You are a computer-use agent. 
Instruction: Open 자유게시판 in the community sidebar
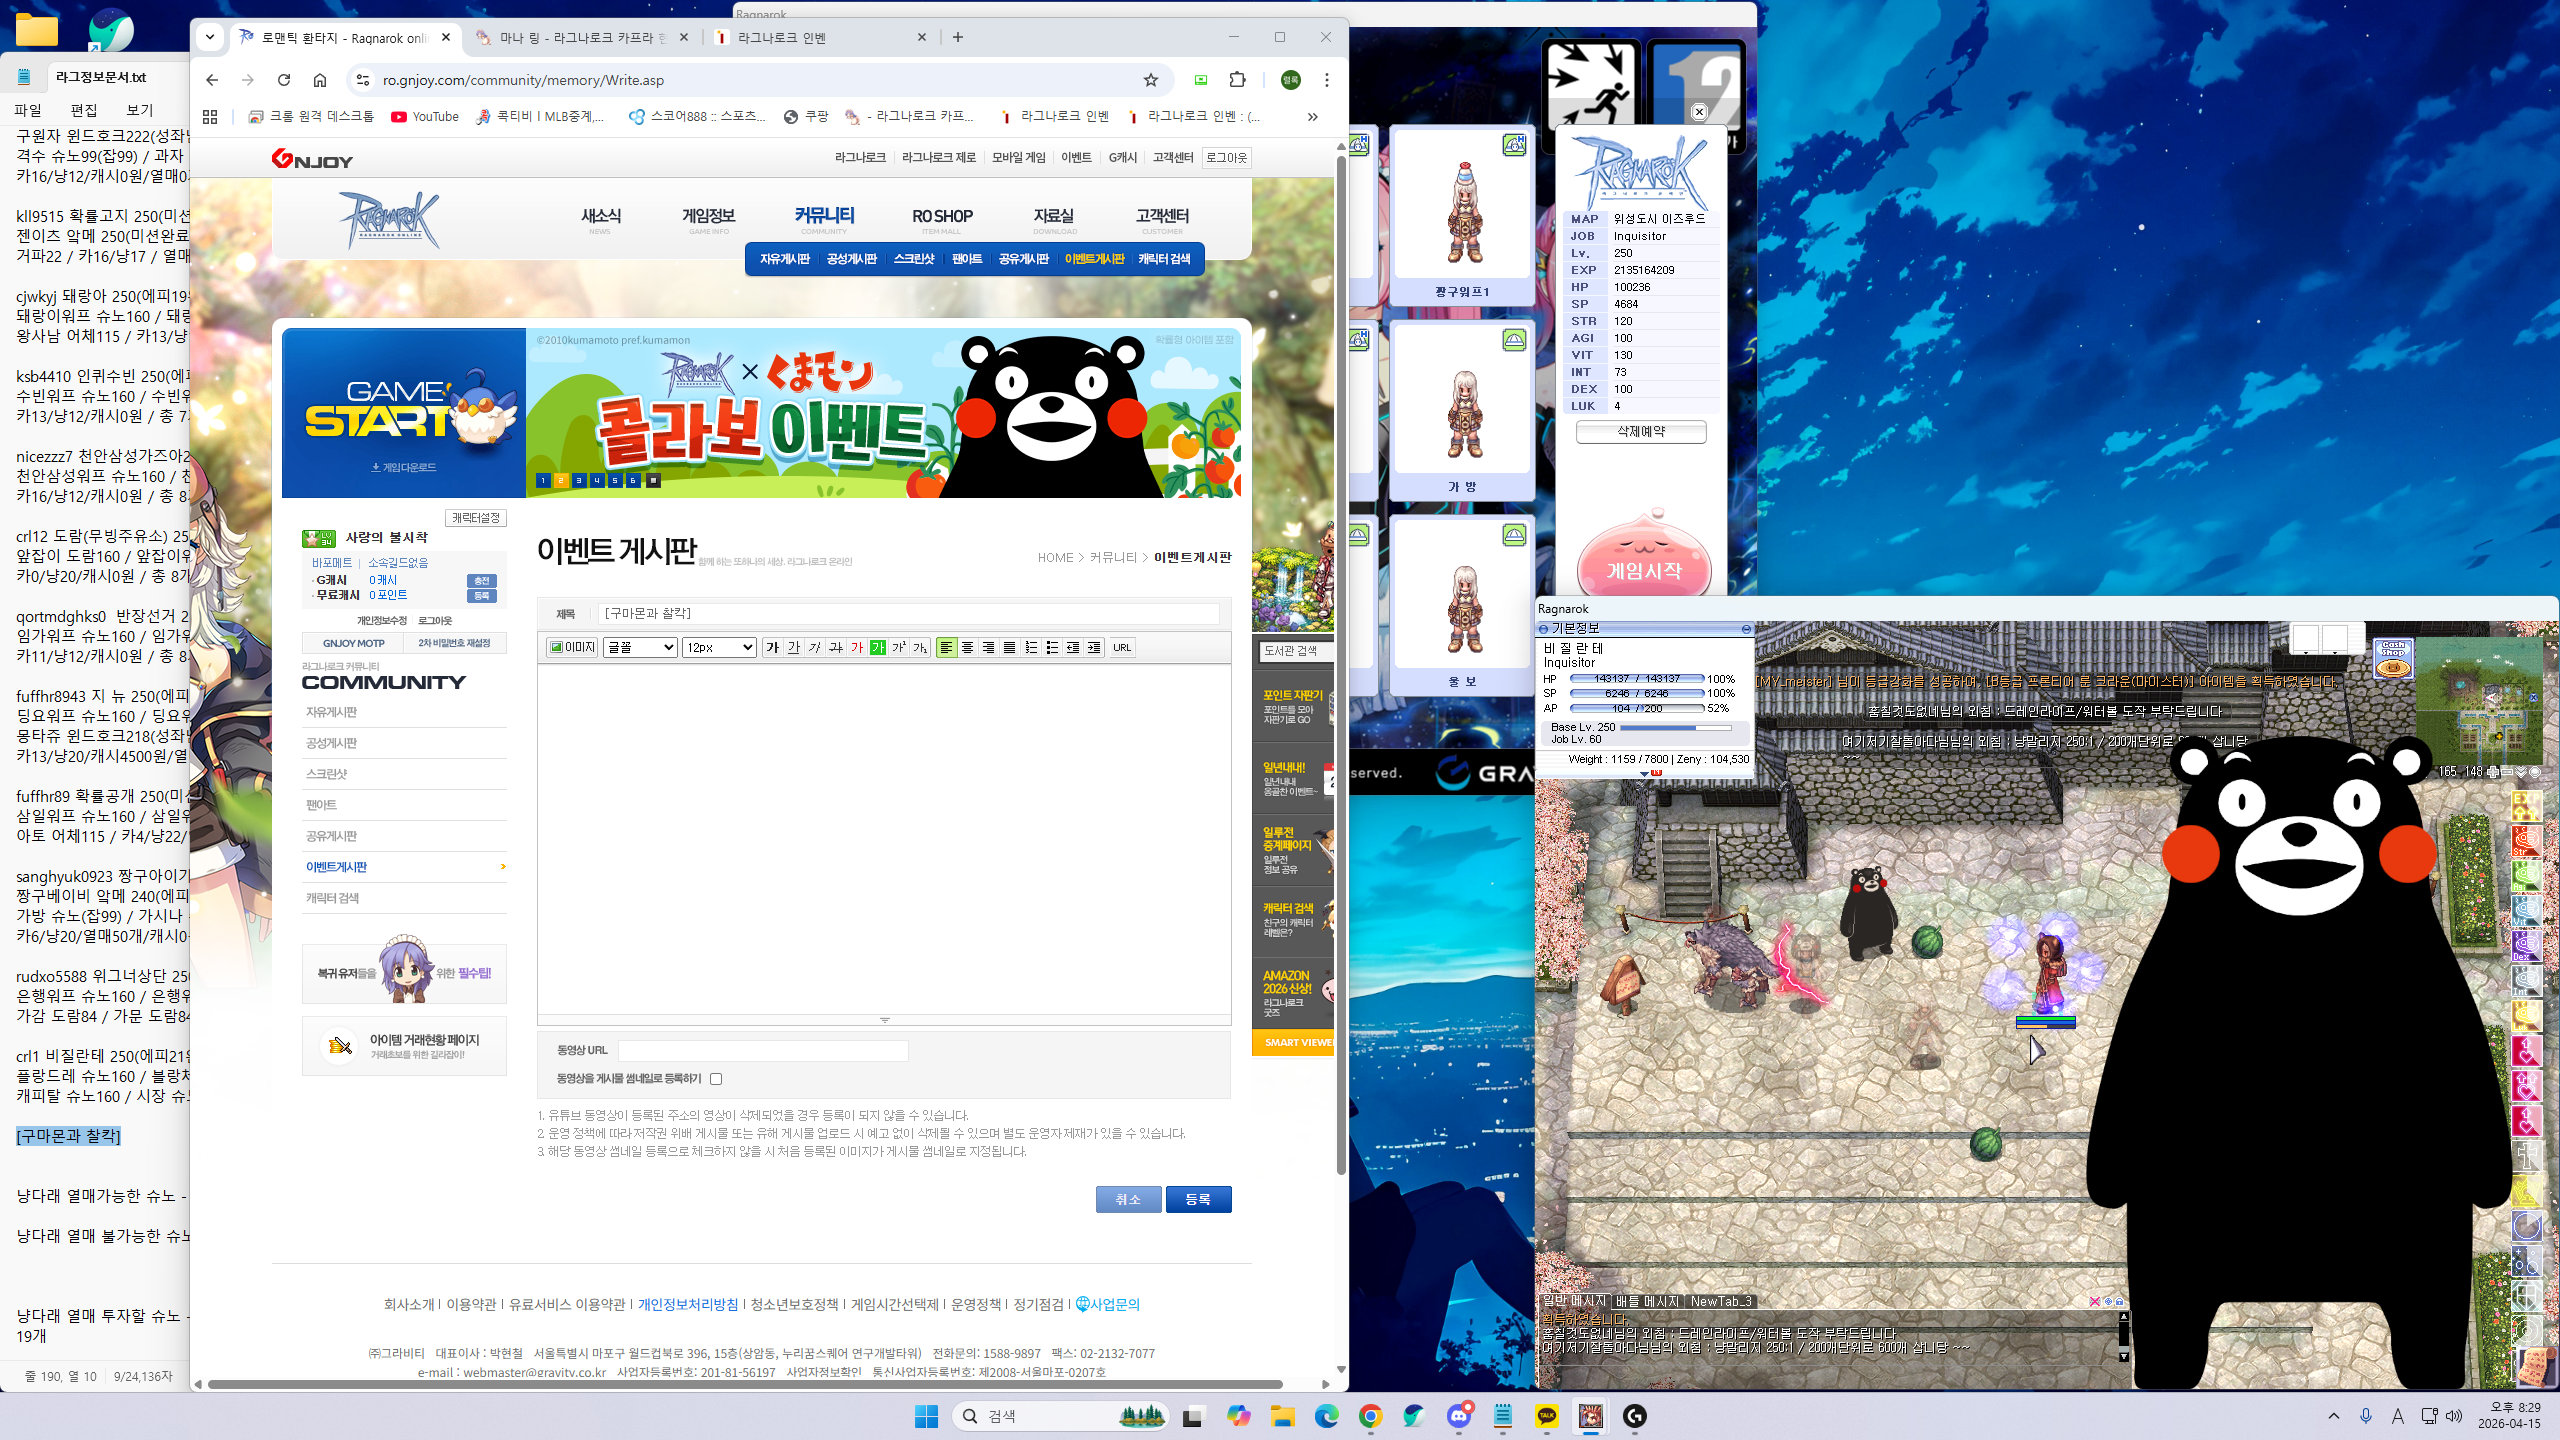coord(332,712)
